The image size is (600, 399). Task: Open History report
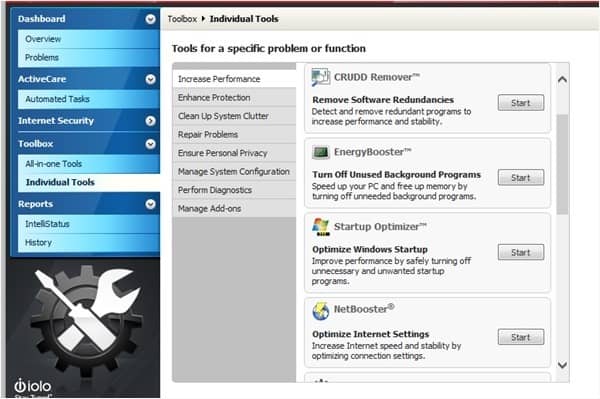(x=88, y=243)
